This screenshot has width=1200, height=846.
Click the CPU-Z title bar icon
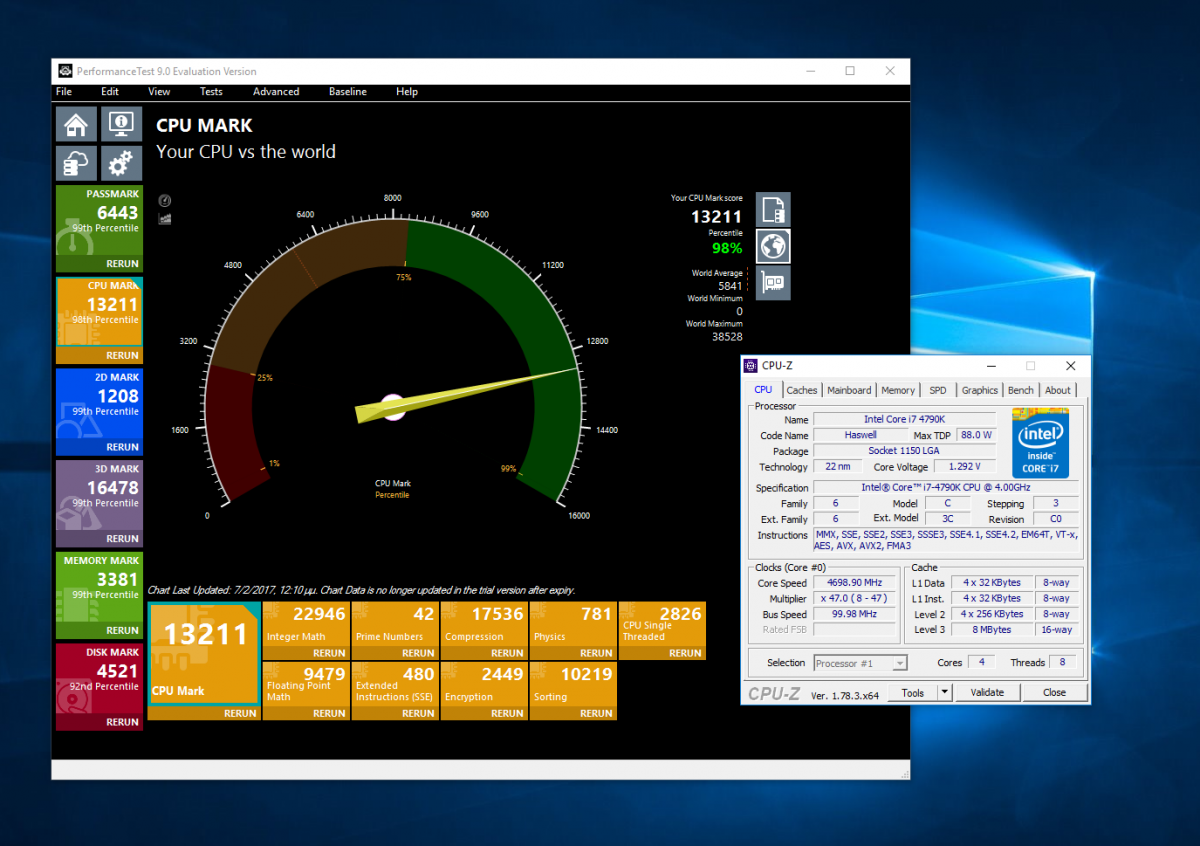coord(752,366)
